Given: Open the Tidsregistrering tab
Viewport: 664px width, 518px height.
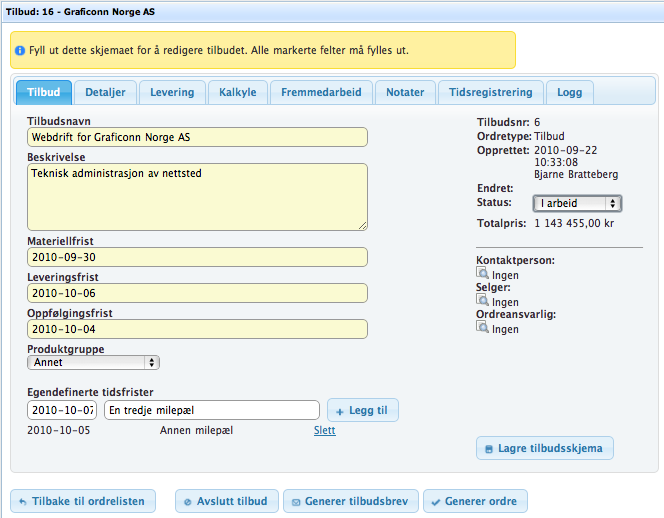Looking at the screenshot, I should 491,93.
